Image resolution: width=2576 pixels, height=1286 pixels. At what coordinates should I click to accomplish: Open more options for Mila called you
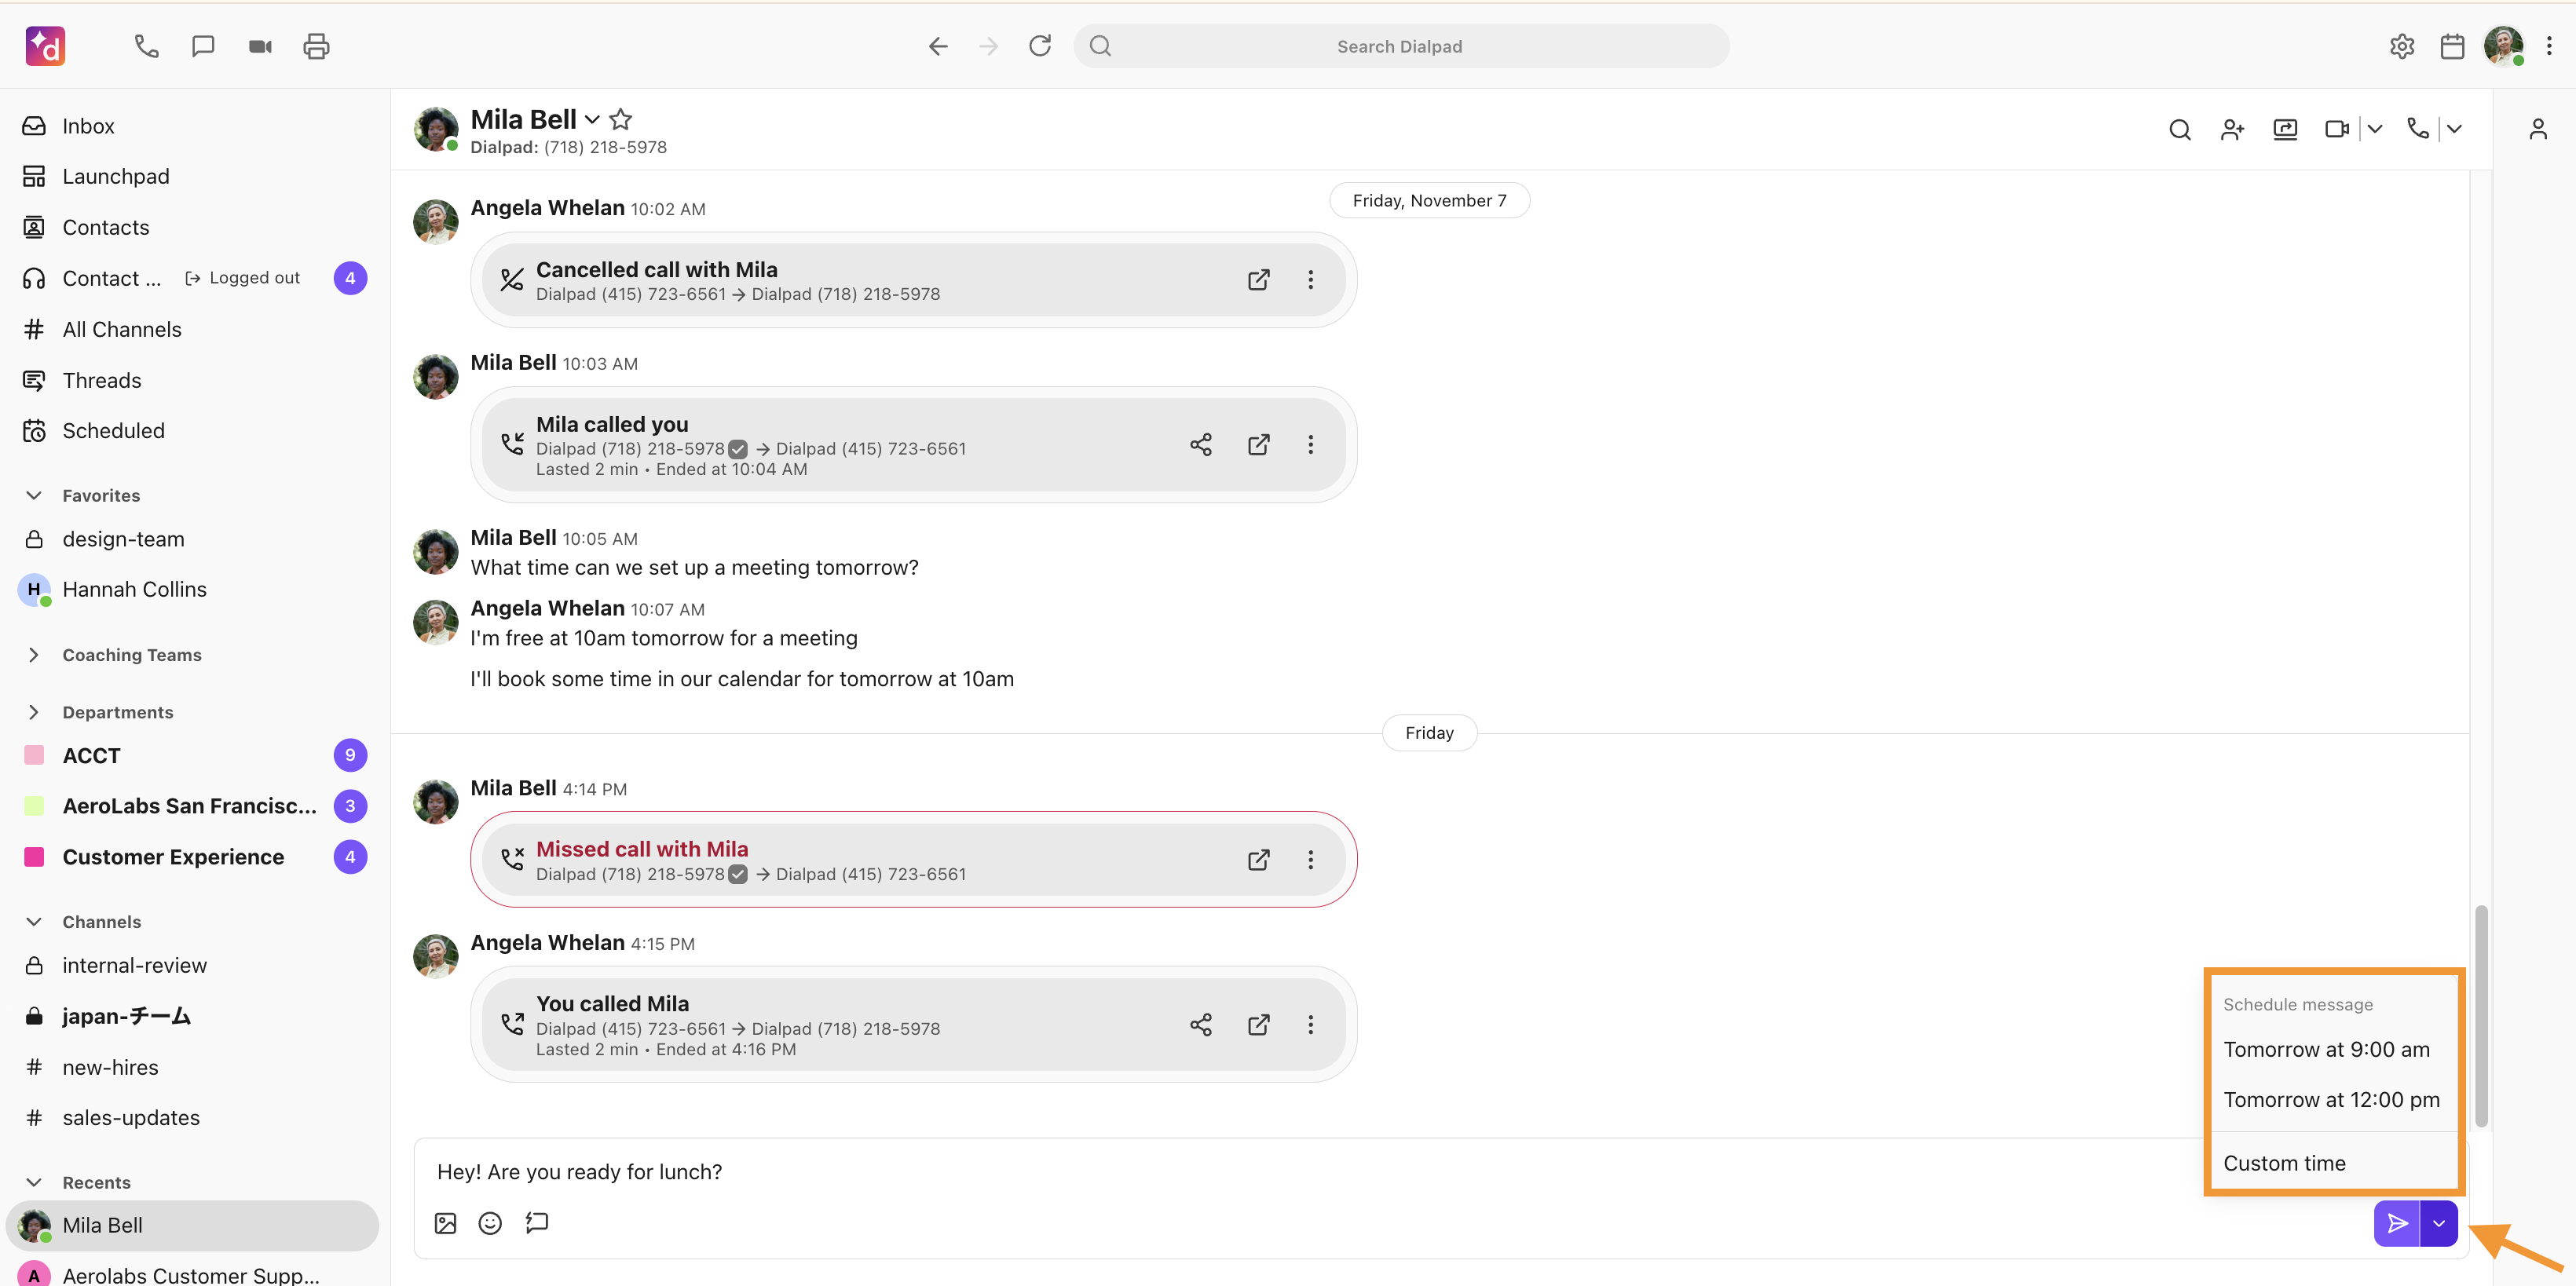(x=1310, y=445)
